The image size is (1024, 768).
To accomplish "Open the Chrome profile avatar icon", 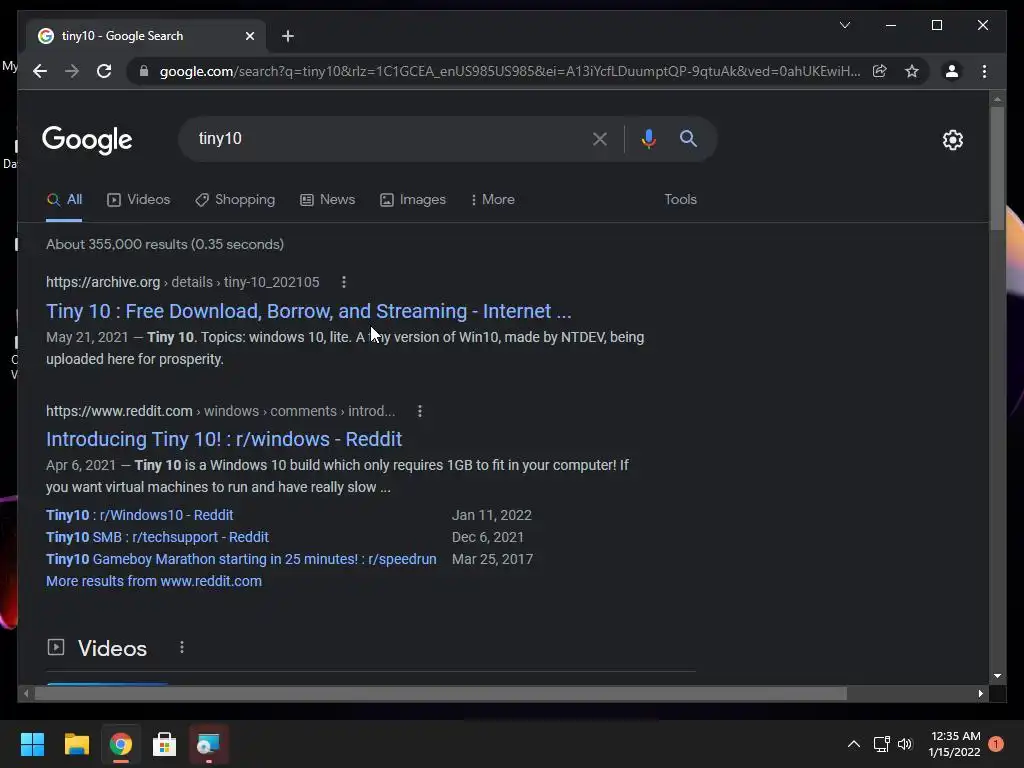I will (952, 71).
